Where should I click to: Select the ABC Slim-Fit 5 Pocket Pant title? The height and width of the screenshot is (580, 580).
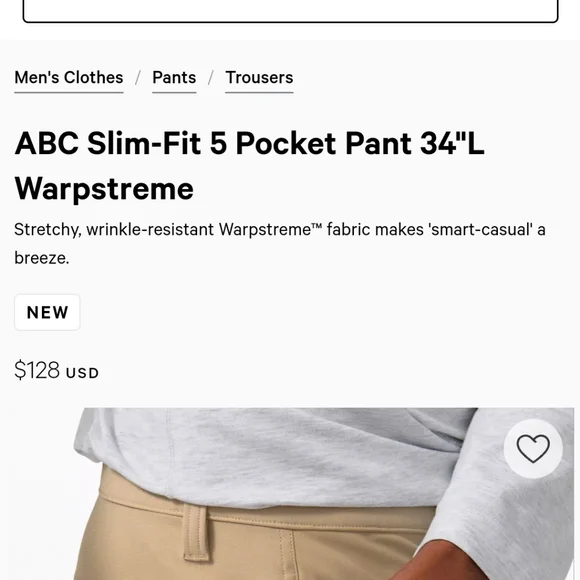tap(249, 166)
